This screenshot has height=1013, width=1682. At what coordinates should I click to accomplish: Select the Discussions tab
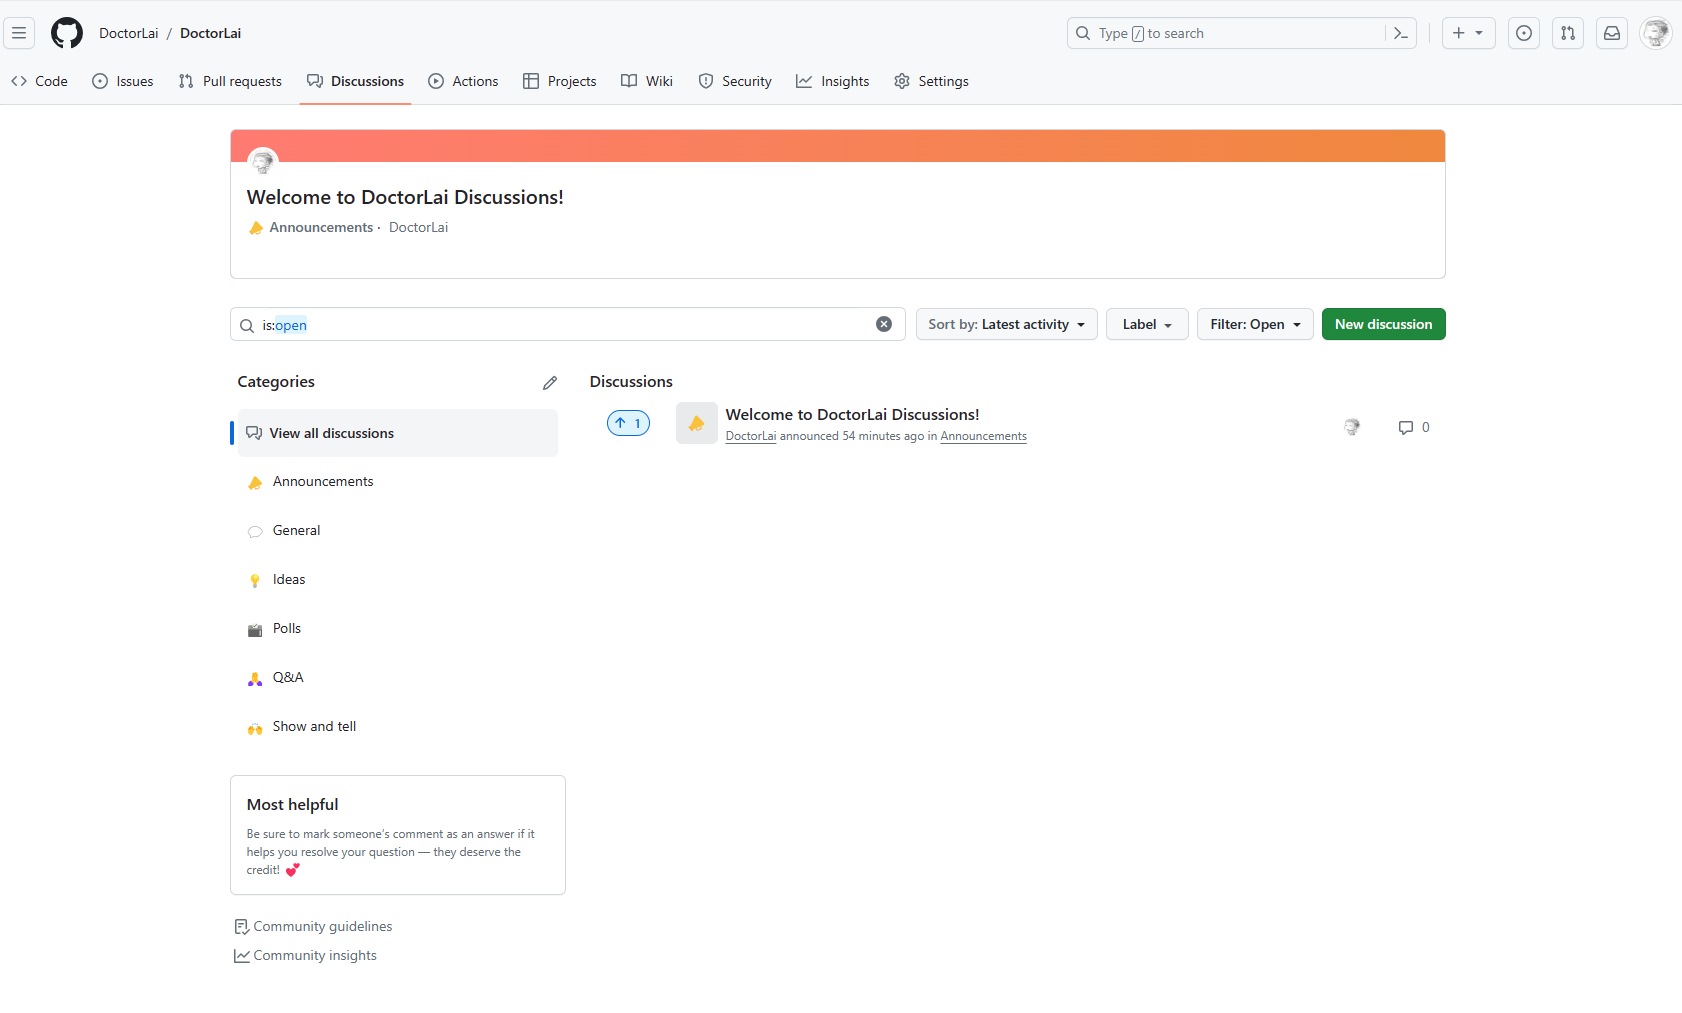point(356,81)
